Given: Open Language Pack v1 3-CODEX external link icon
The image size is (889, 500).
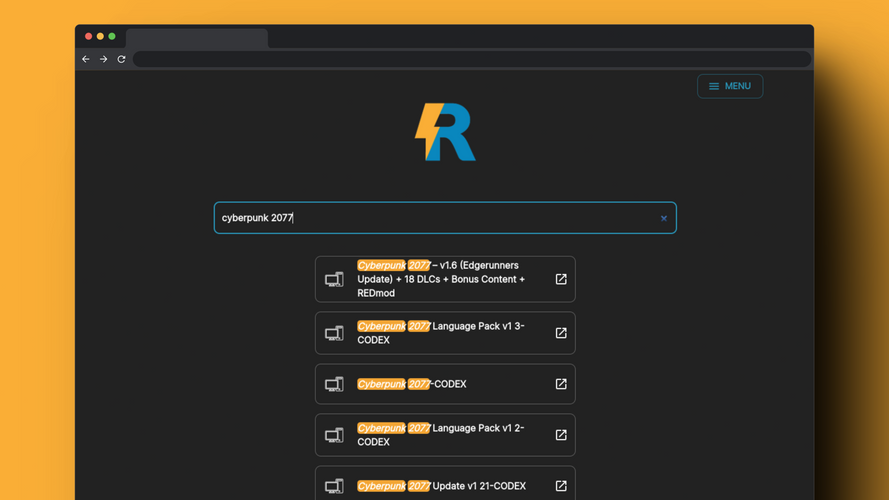Looking at the screenshot, I should (561, 333).
